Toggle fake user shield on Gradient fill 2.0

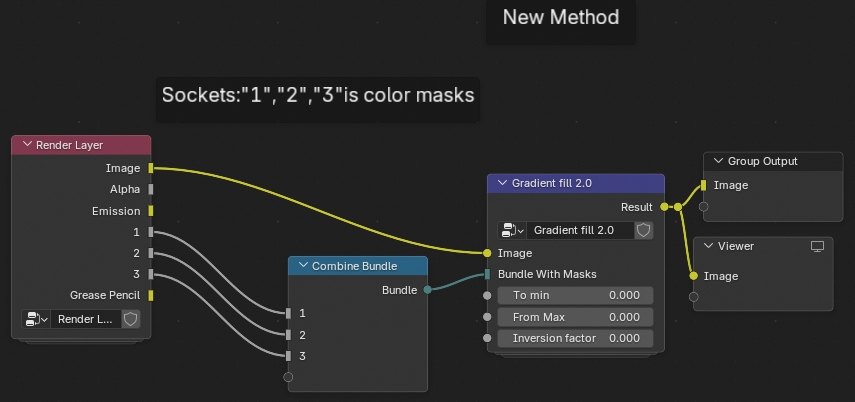click(x=643, y=230)
